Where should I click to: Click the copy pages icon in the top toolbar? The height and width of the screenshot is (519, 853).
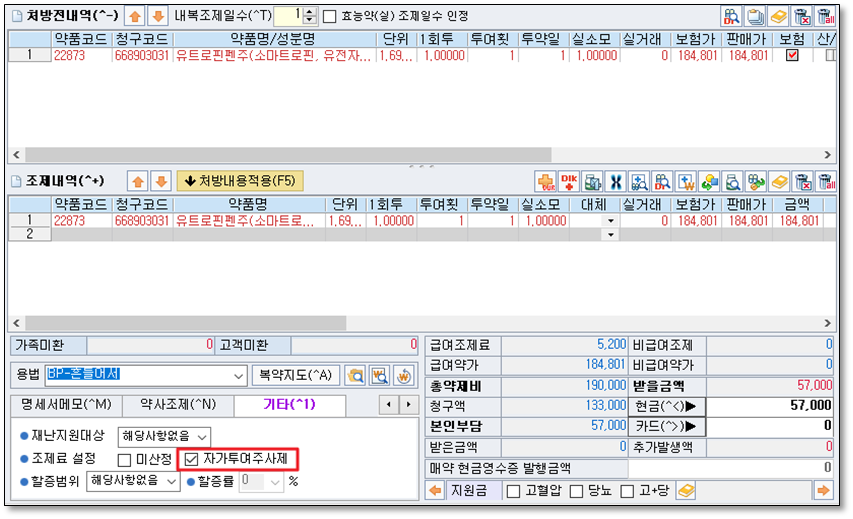point(755,16)
